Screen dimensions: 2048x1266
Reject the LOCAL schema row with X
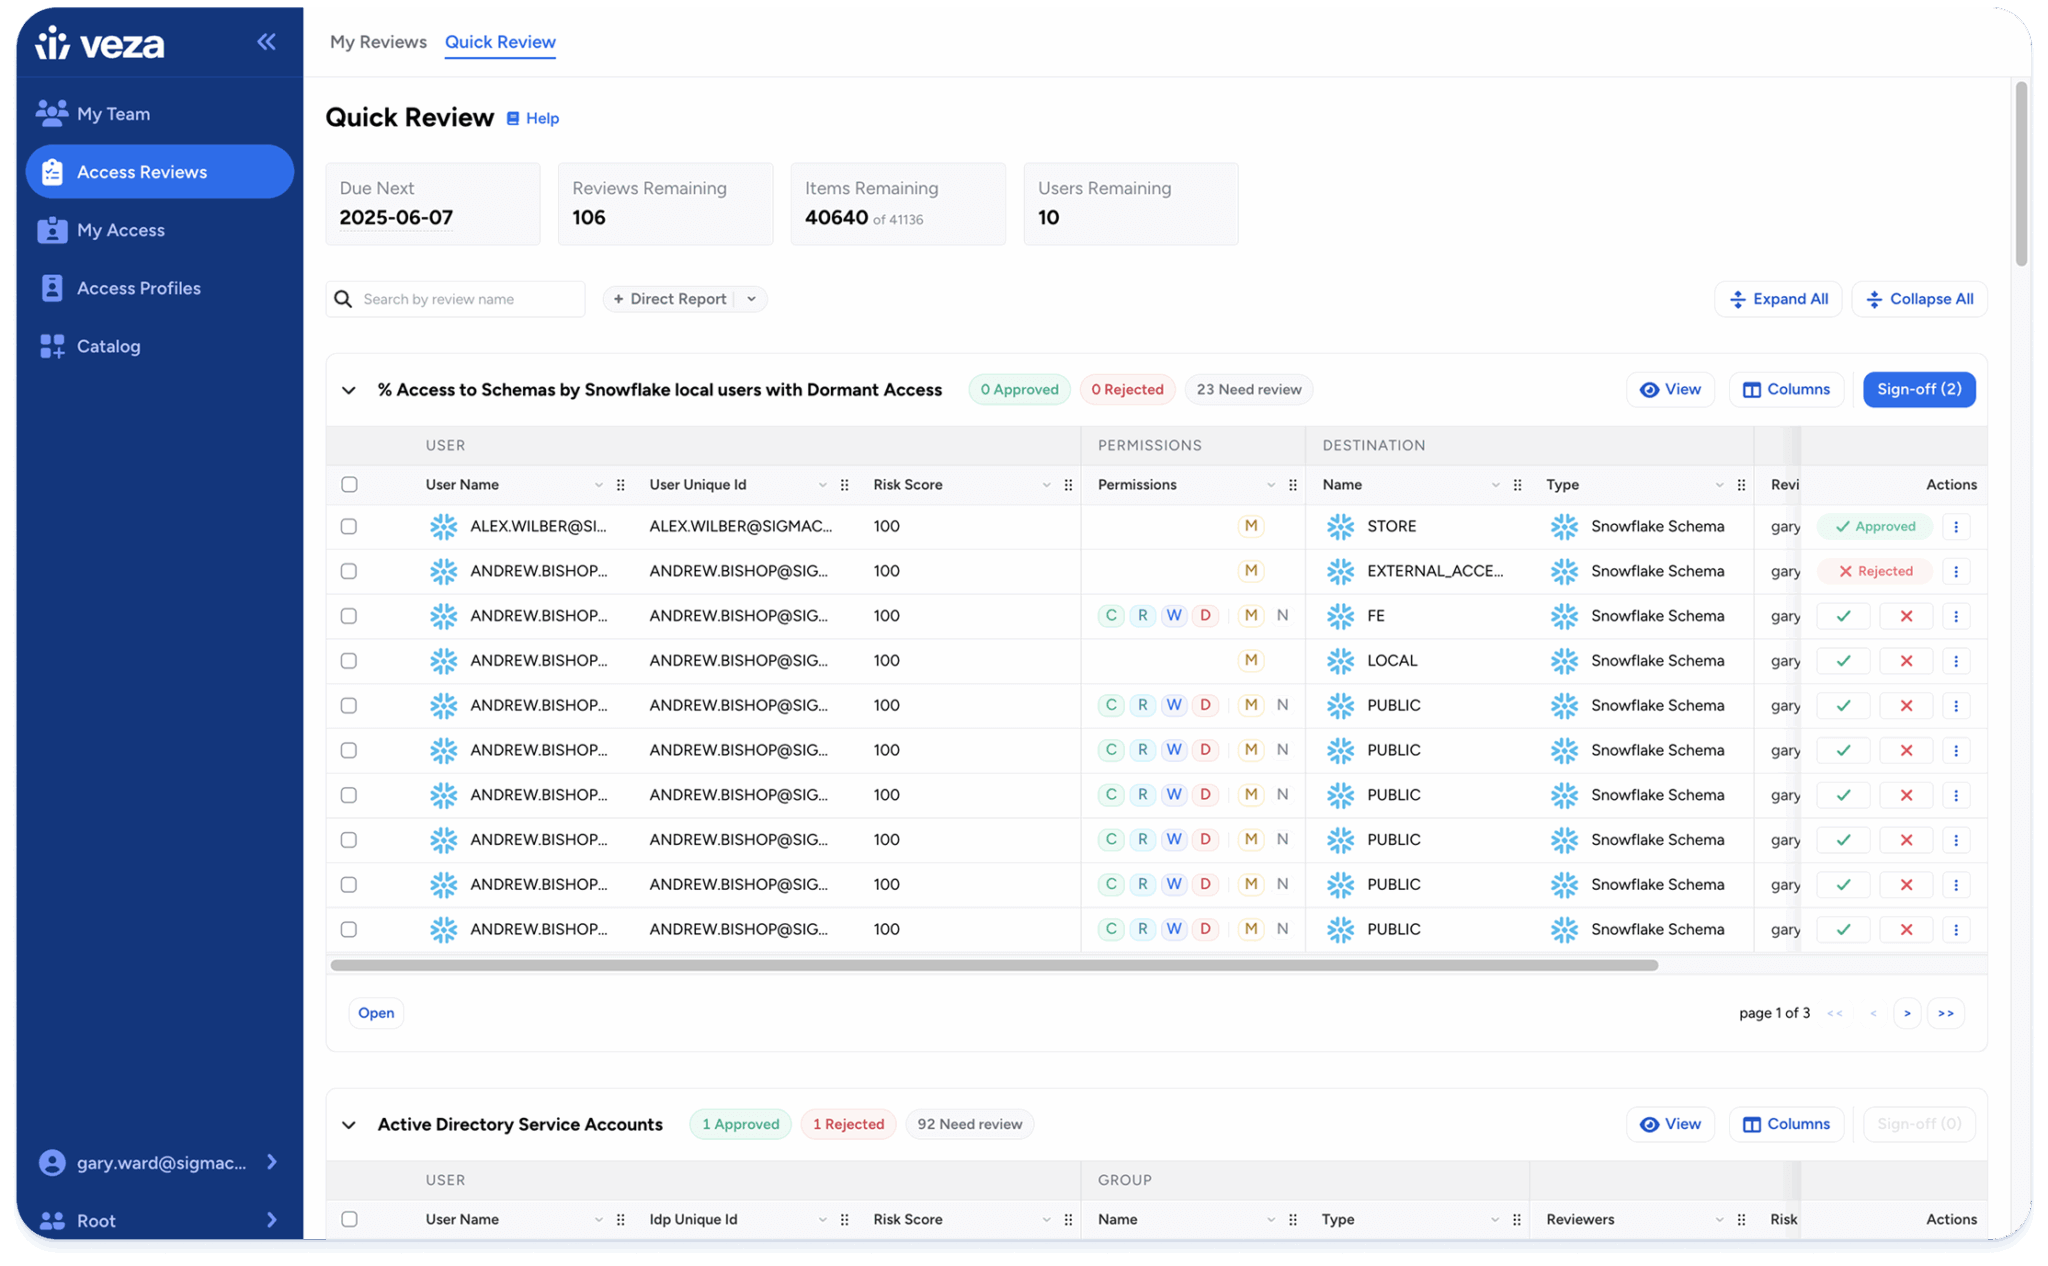pos(1906,661)
